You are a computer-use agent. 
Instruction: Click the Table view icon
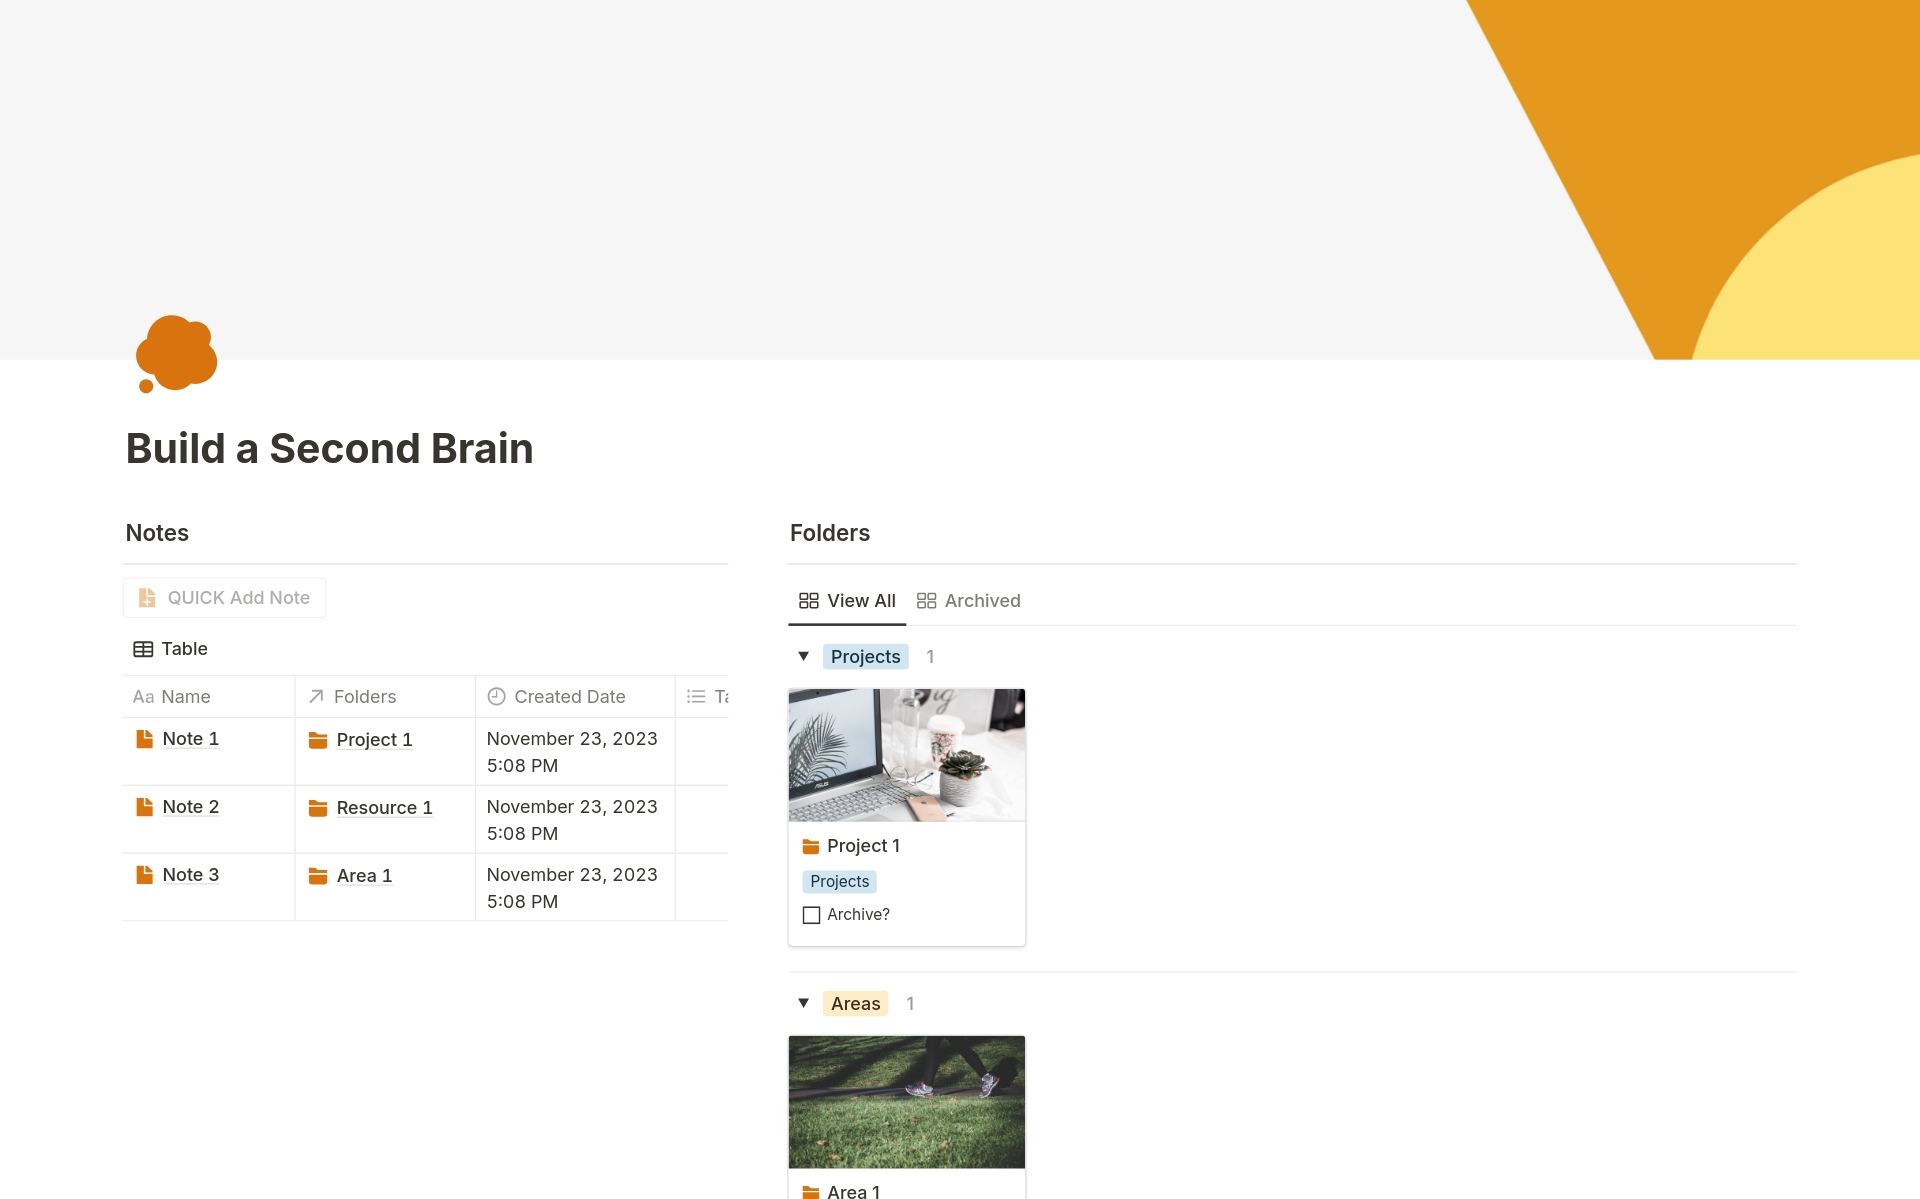coord(143,649)
